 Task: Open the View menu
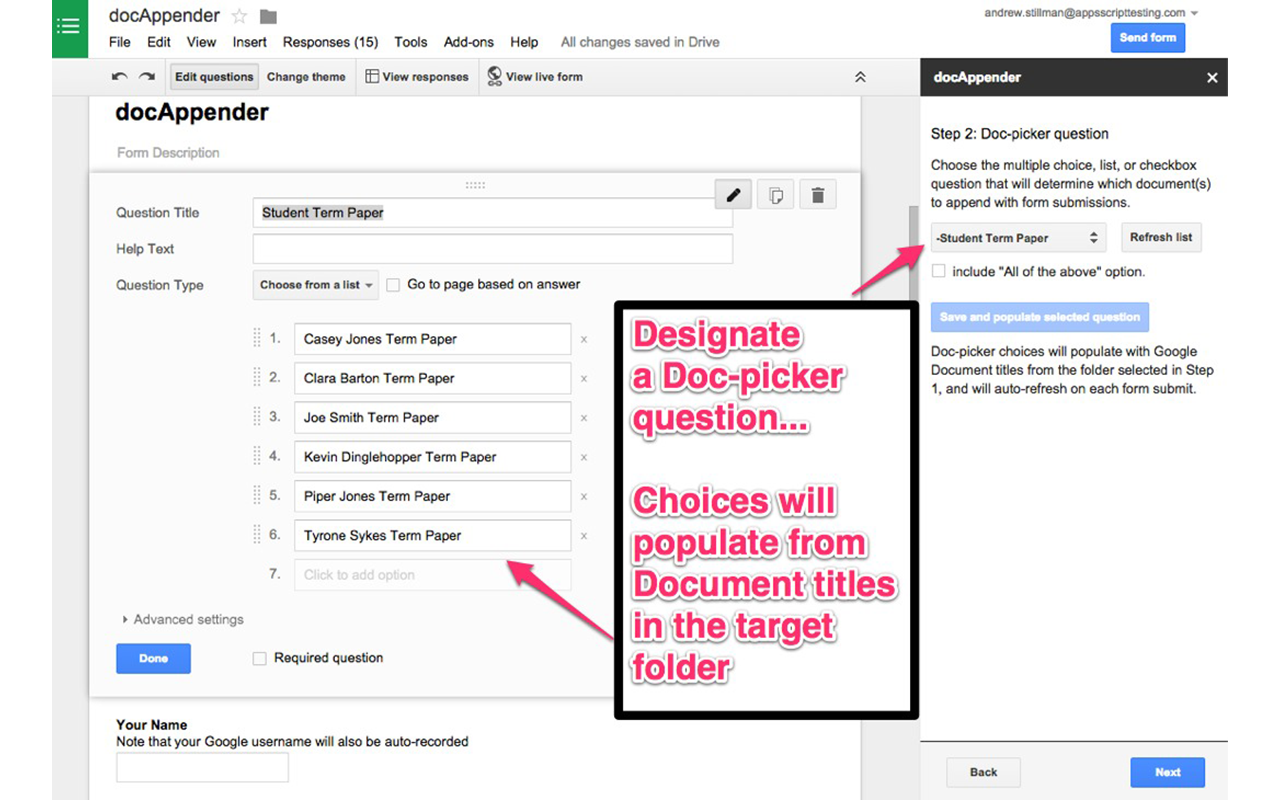pos(202,42)
